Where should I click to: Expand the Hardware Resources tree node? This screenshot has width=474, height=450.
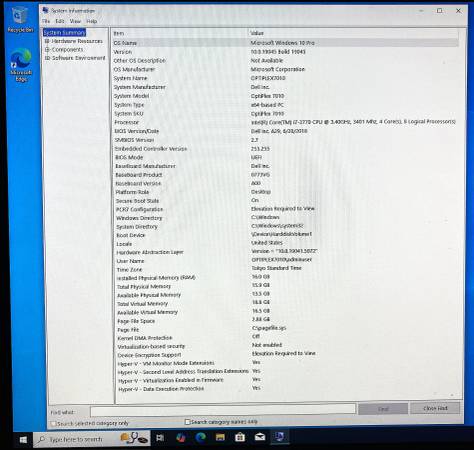click(x=47, y=41)
